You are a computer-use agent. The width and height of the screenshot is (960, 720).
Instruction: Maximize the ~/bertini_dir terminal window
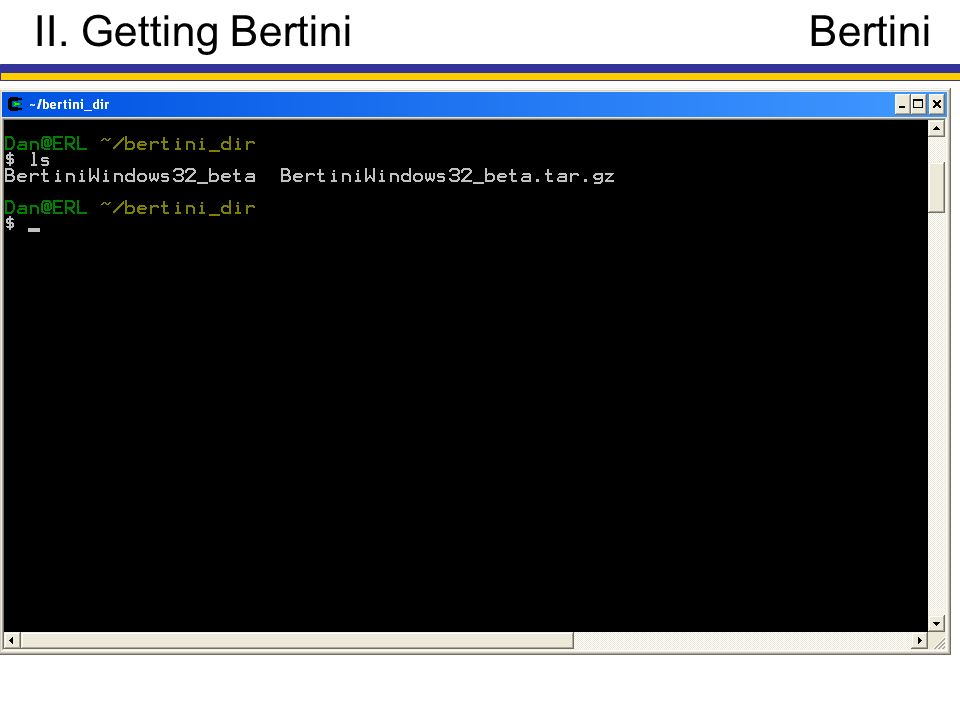pyautogui.click(x=918, y=105)
